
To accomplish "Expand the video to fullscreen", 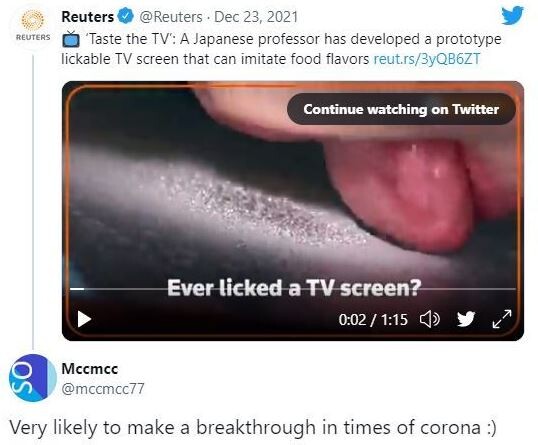I will [x=502, y=319].
